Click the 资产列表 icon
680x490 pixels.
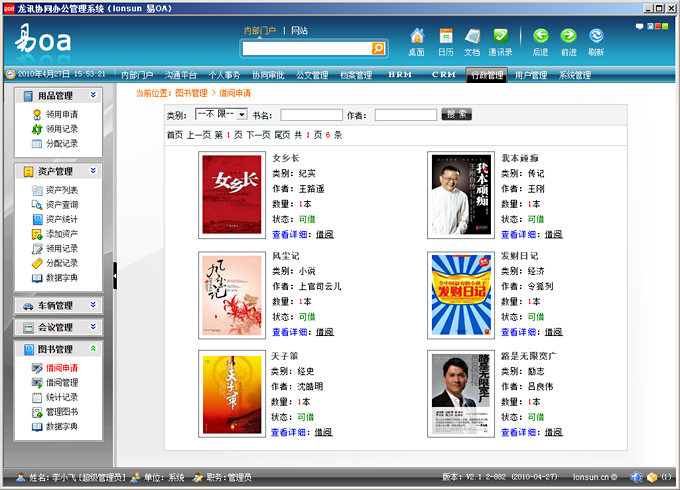pos(37,190)
